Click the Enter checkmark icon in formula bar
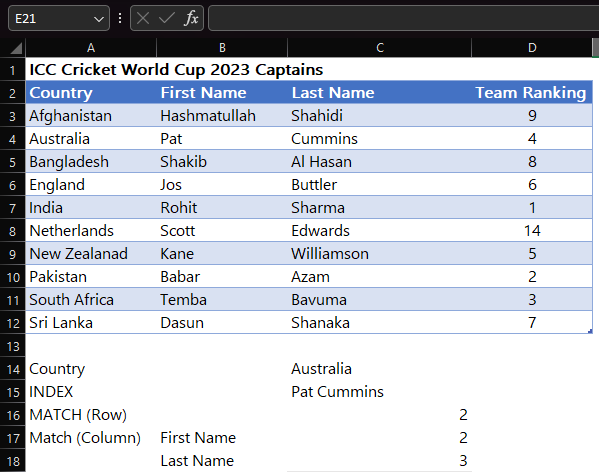Screen dimensions: 599x472 click(167, 18)
